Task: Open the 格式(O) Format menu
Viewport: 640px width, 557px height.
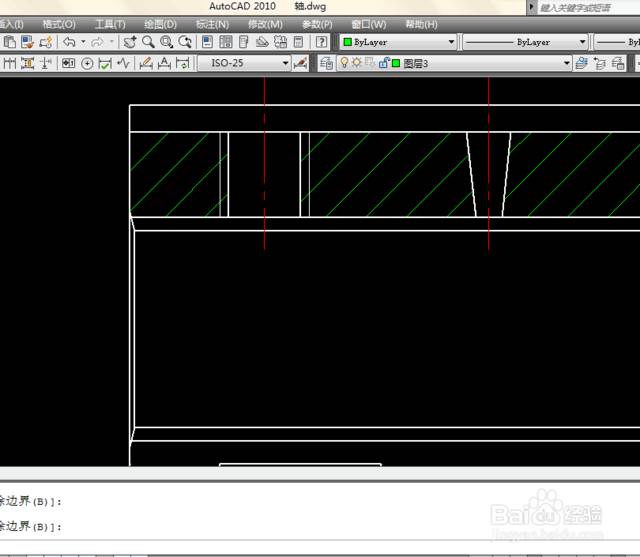Action: [59, 24]
